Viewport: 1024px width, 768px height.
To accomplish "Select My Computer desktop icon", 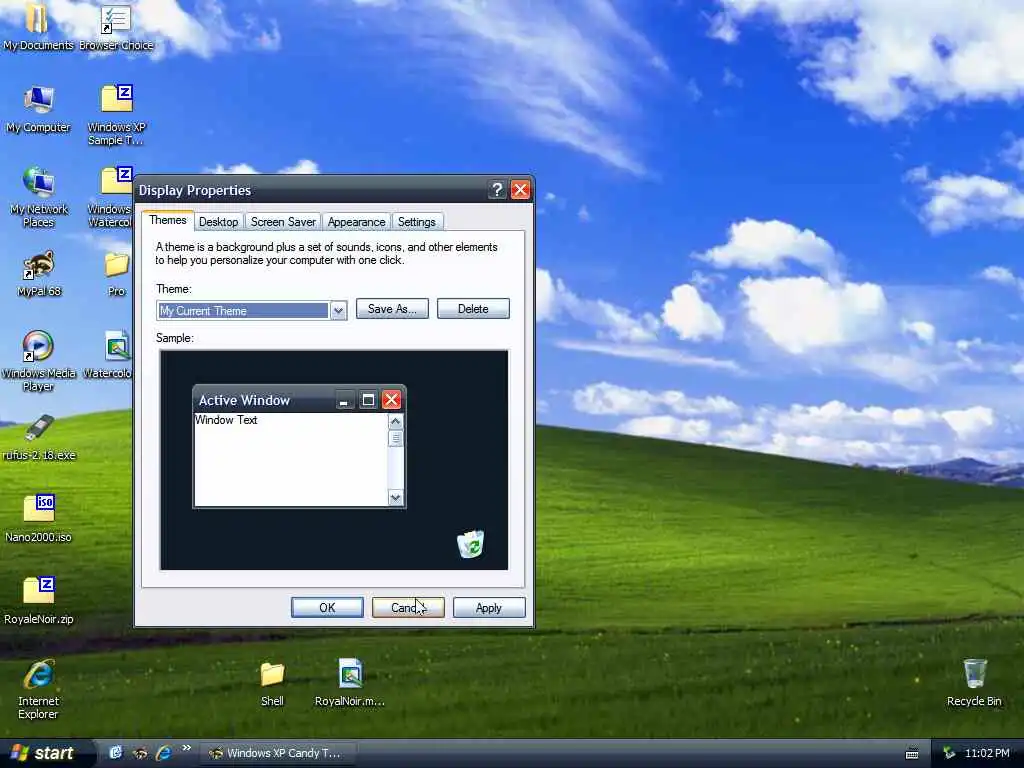I will pos(38,108).
